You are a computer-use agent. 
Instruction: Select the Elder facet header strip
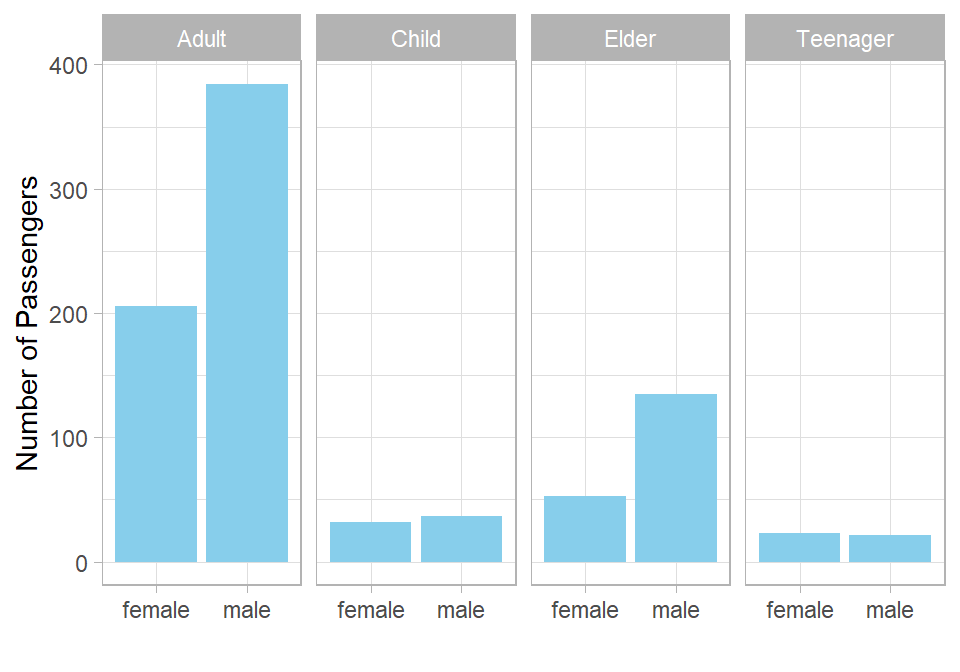[x=630, y=39]
